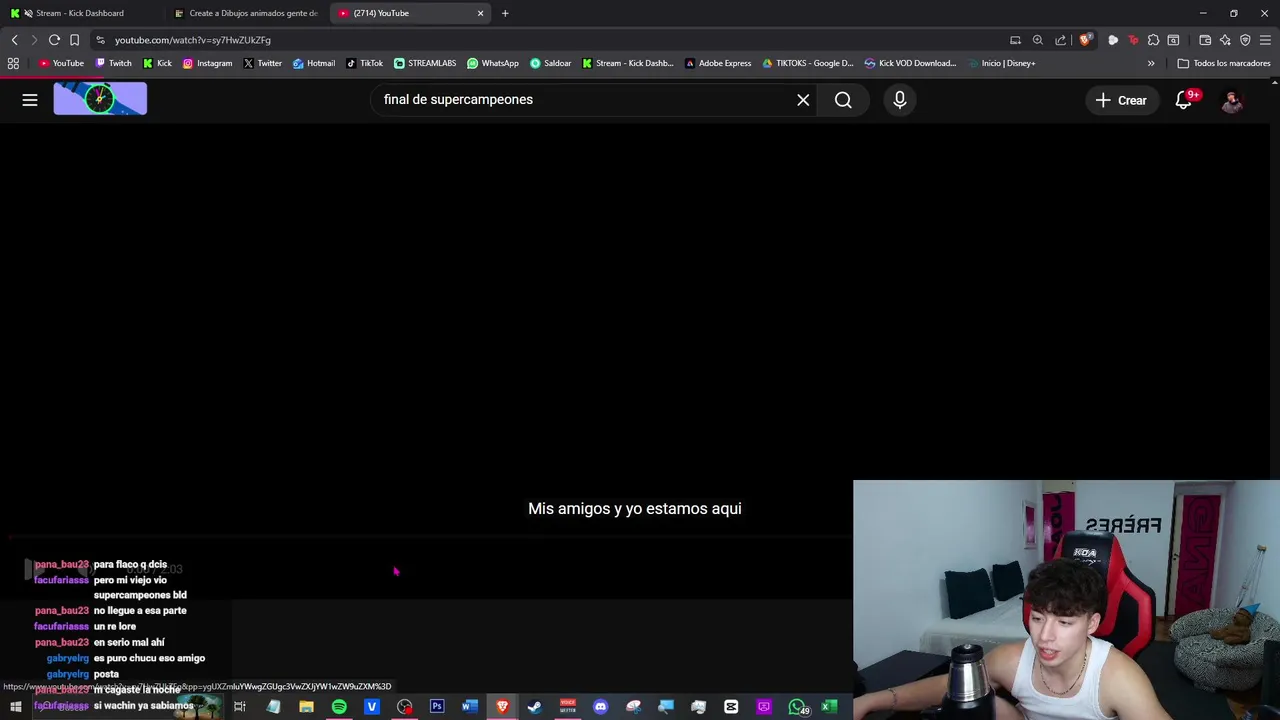
Task: Expand hidden bookmarks chevron
Action: [x=1151, y=63]
